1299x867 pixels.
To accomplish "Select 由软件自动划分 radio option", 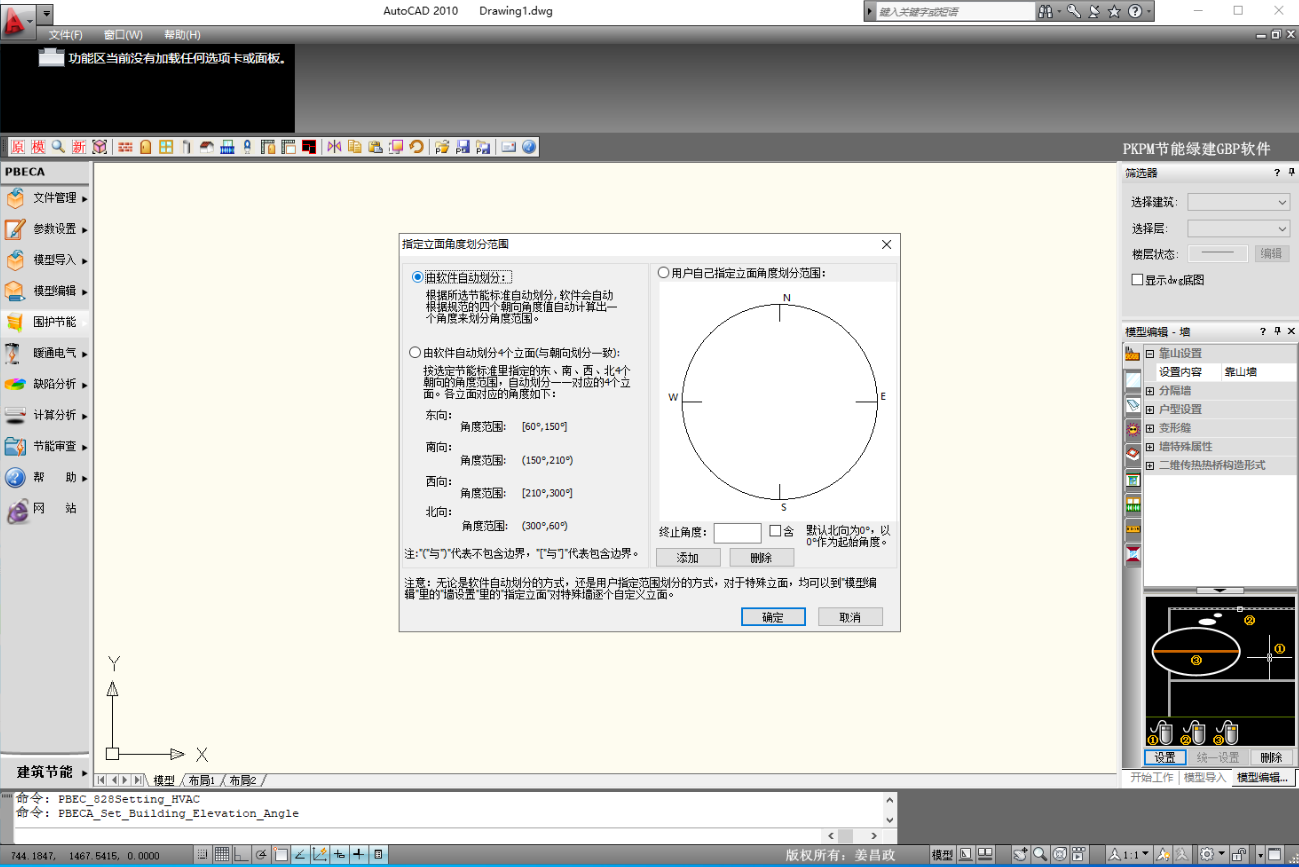I will point(418,277).
